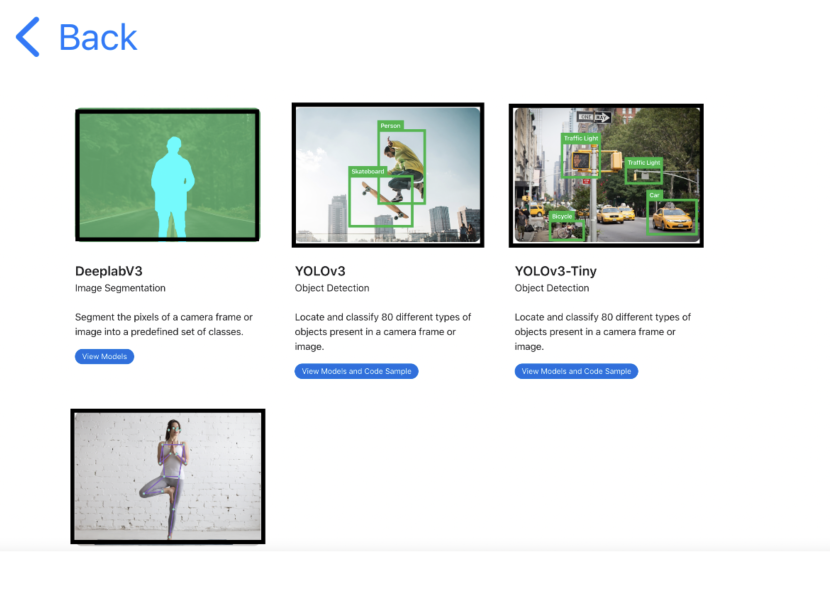Select the YOLOv3-Tiny title text

coord(555,271)
